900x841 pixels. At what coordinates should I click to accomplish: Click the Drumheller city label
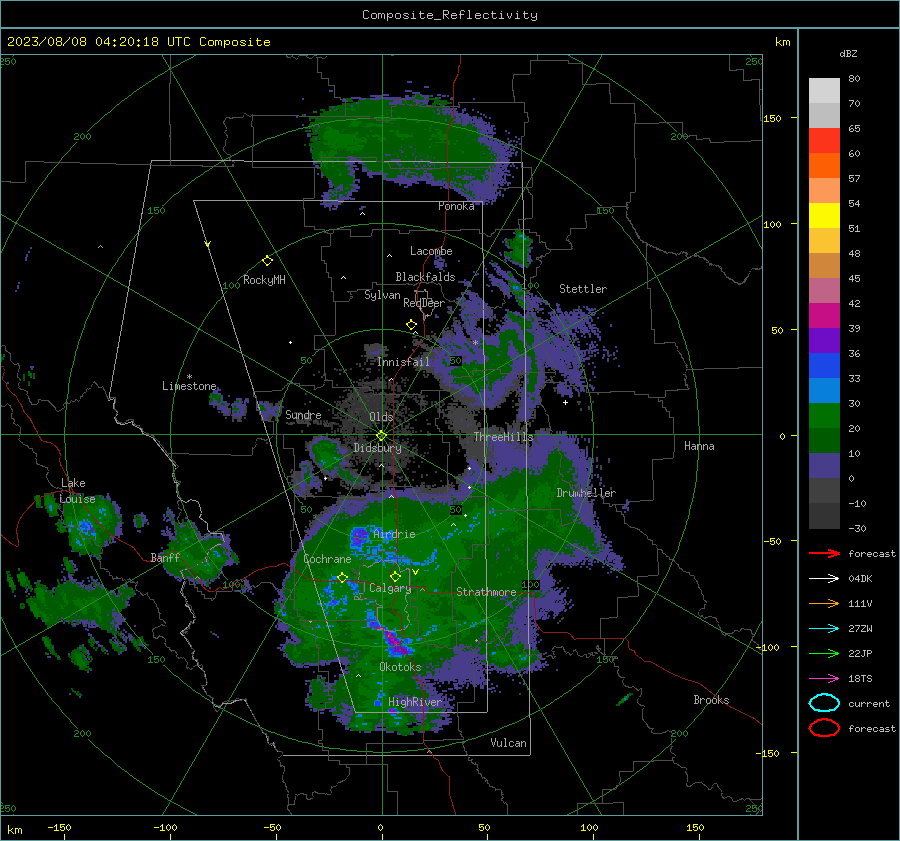(586, 493)
